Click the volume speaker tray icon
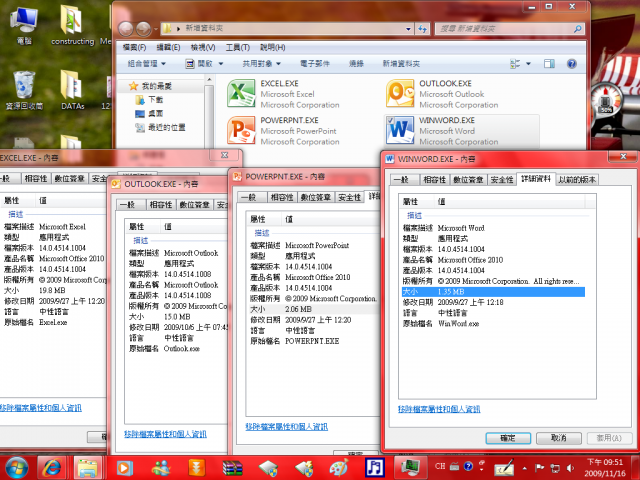This screenshot has width=640, height=480. pos(570,468)
